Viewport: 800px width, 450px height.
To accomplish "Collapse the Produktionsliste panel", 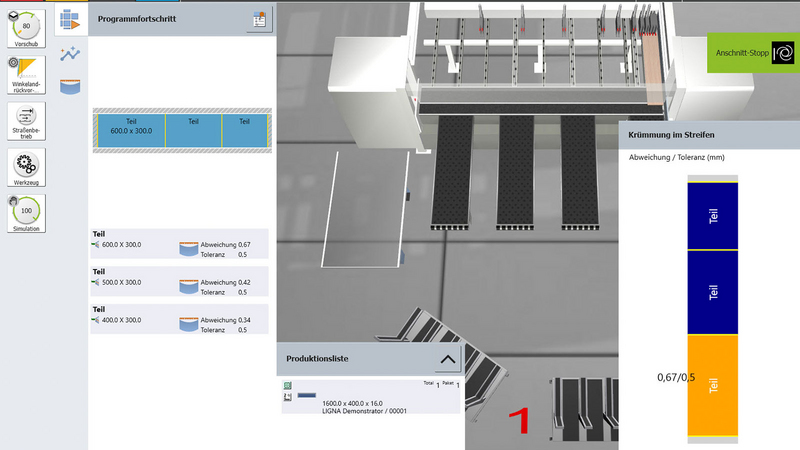I will 447,358.
